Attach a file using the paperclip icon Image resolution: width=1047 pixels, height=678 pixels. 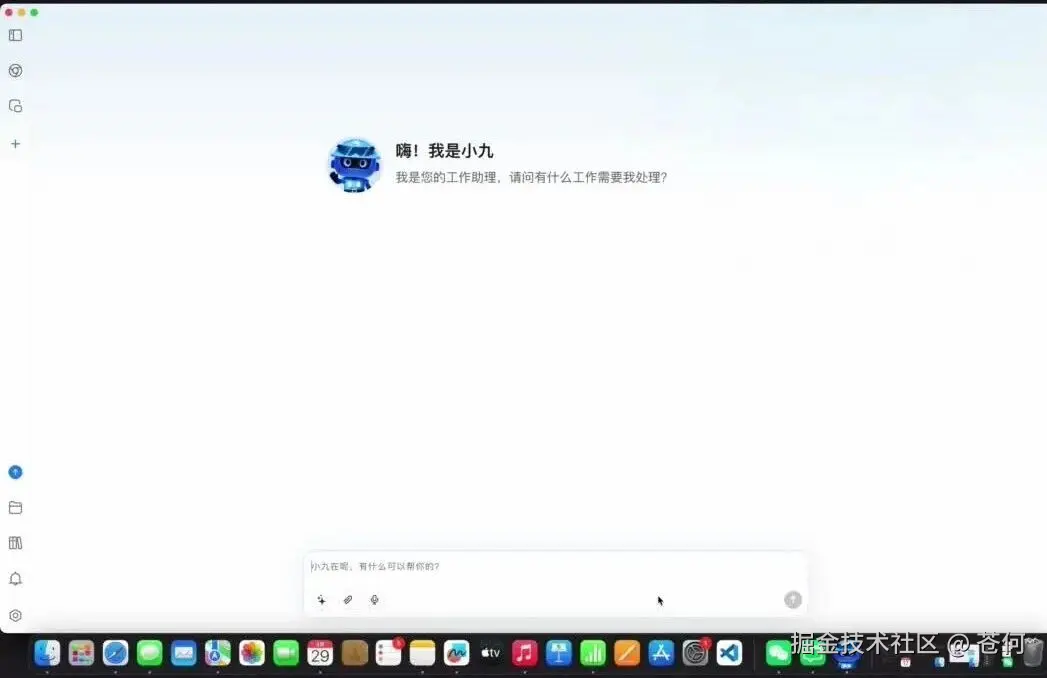(x=348, y=600)
